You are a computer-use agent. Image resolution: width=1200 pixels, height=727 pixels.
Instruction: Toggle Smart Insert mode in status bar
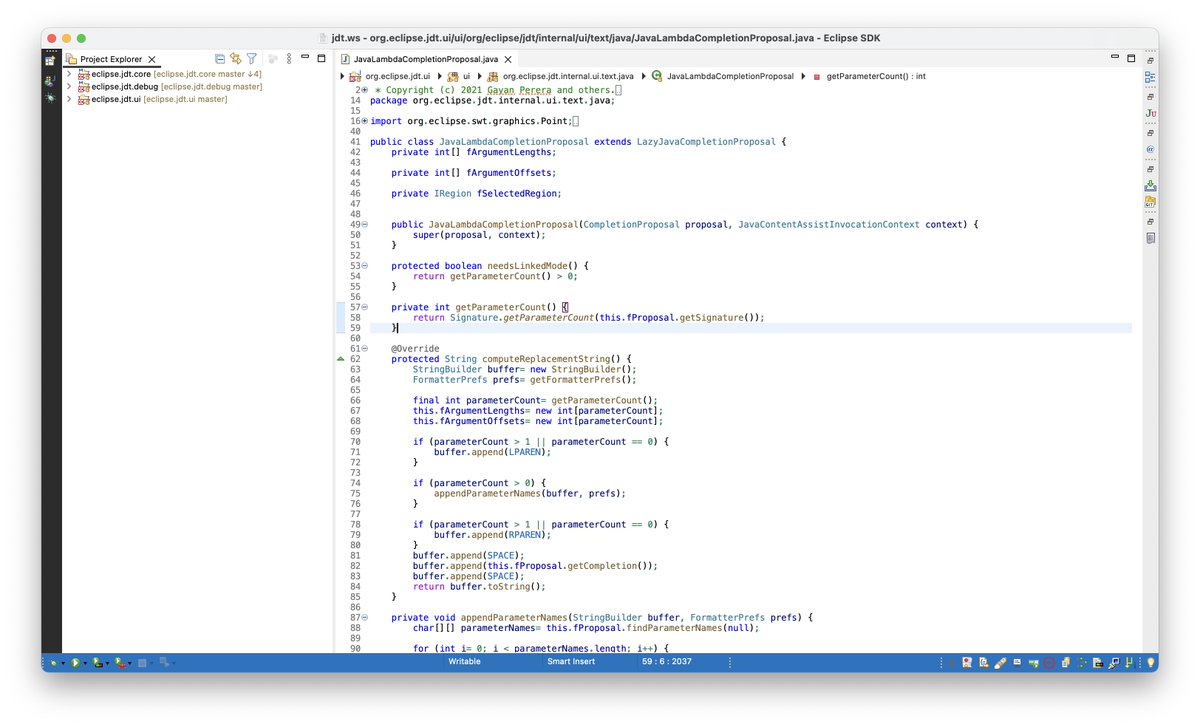(x=571, y=661)
